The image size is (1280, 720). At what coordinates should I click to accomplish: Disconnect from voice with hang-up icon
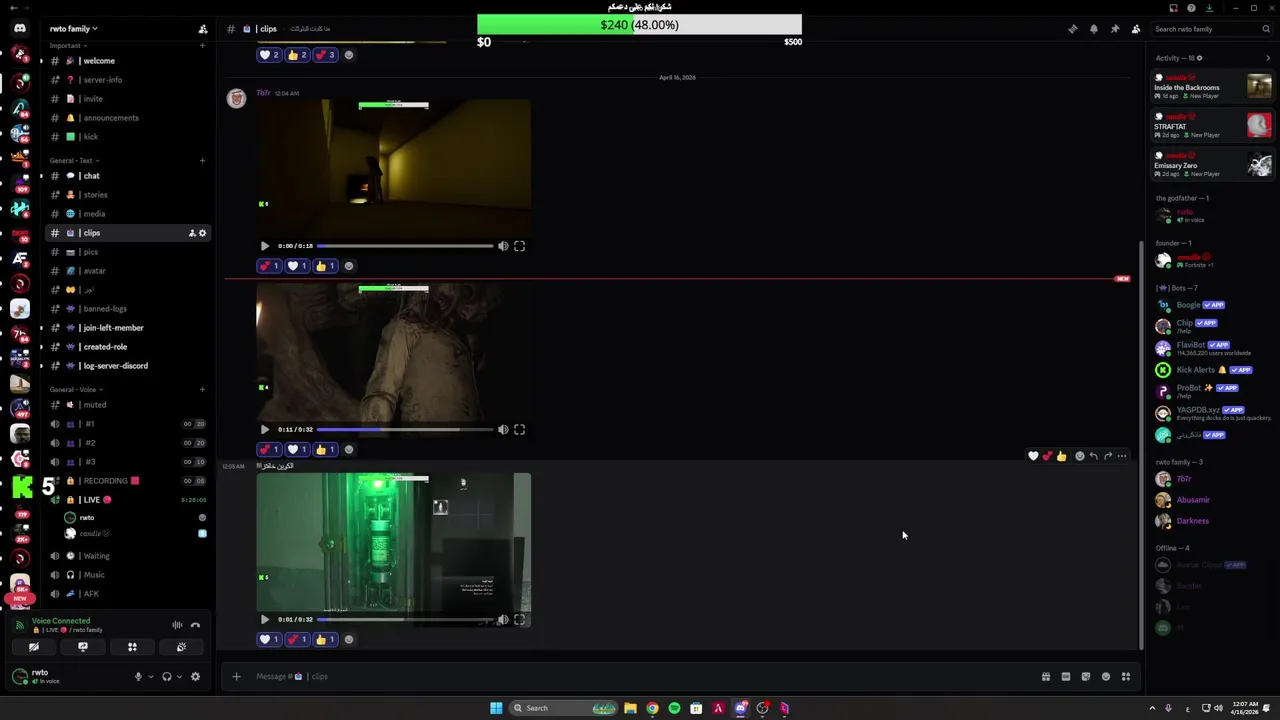(195, 625)
